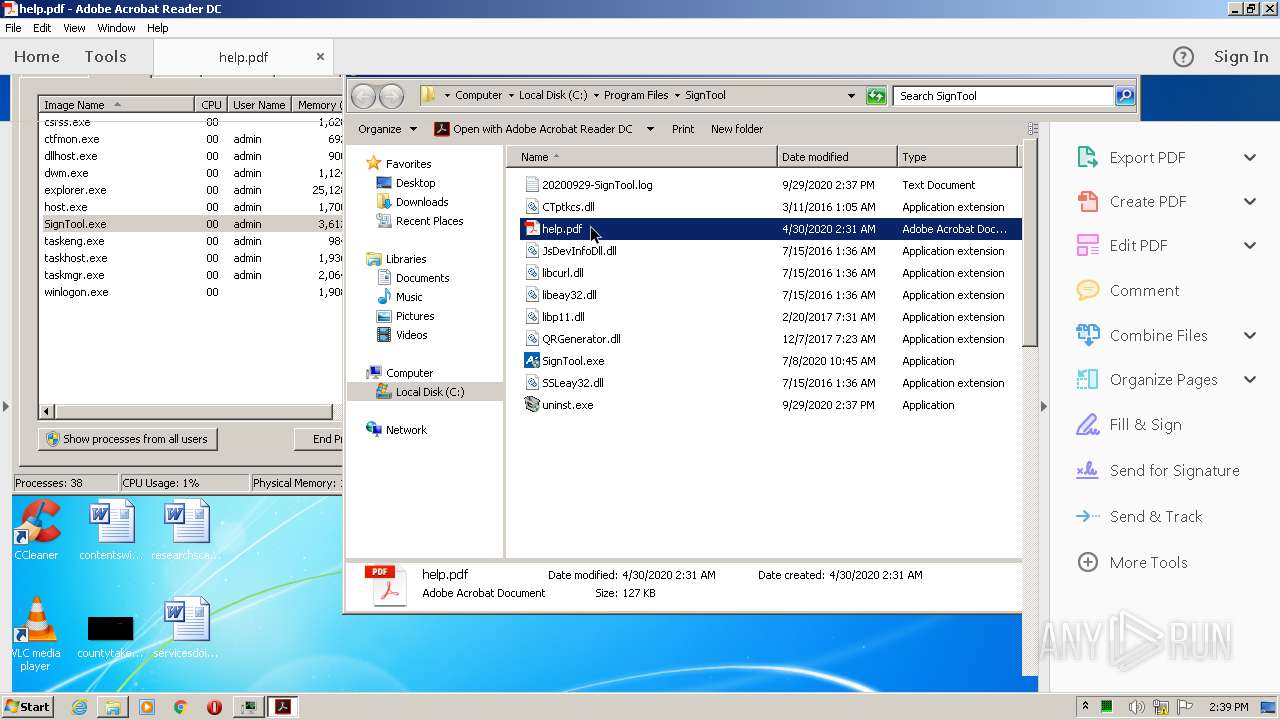Open the Edit menu in Acrobat
This screenshot has width=1280, height=720.
(42, 28)
